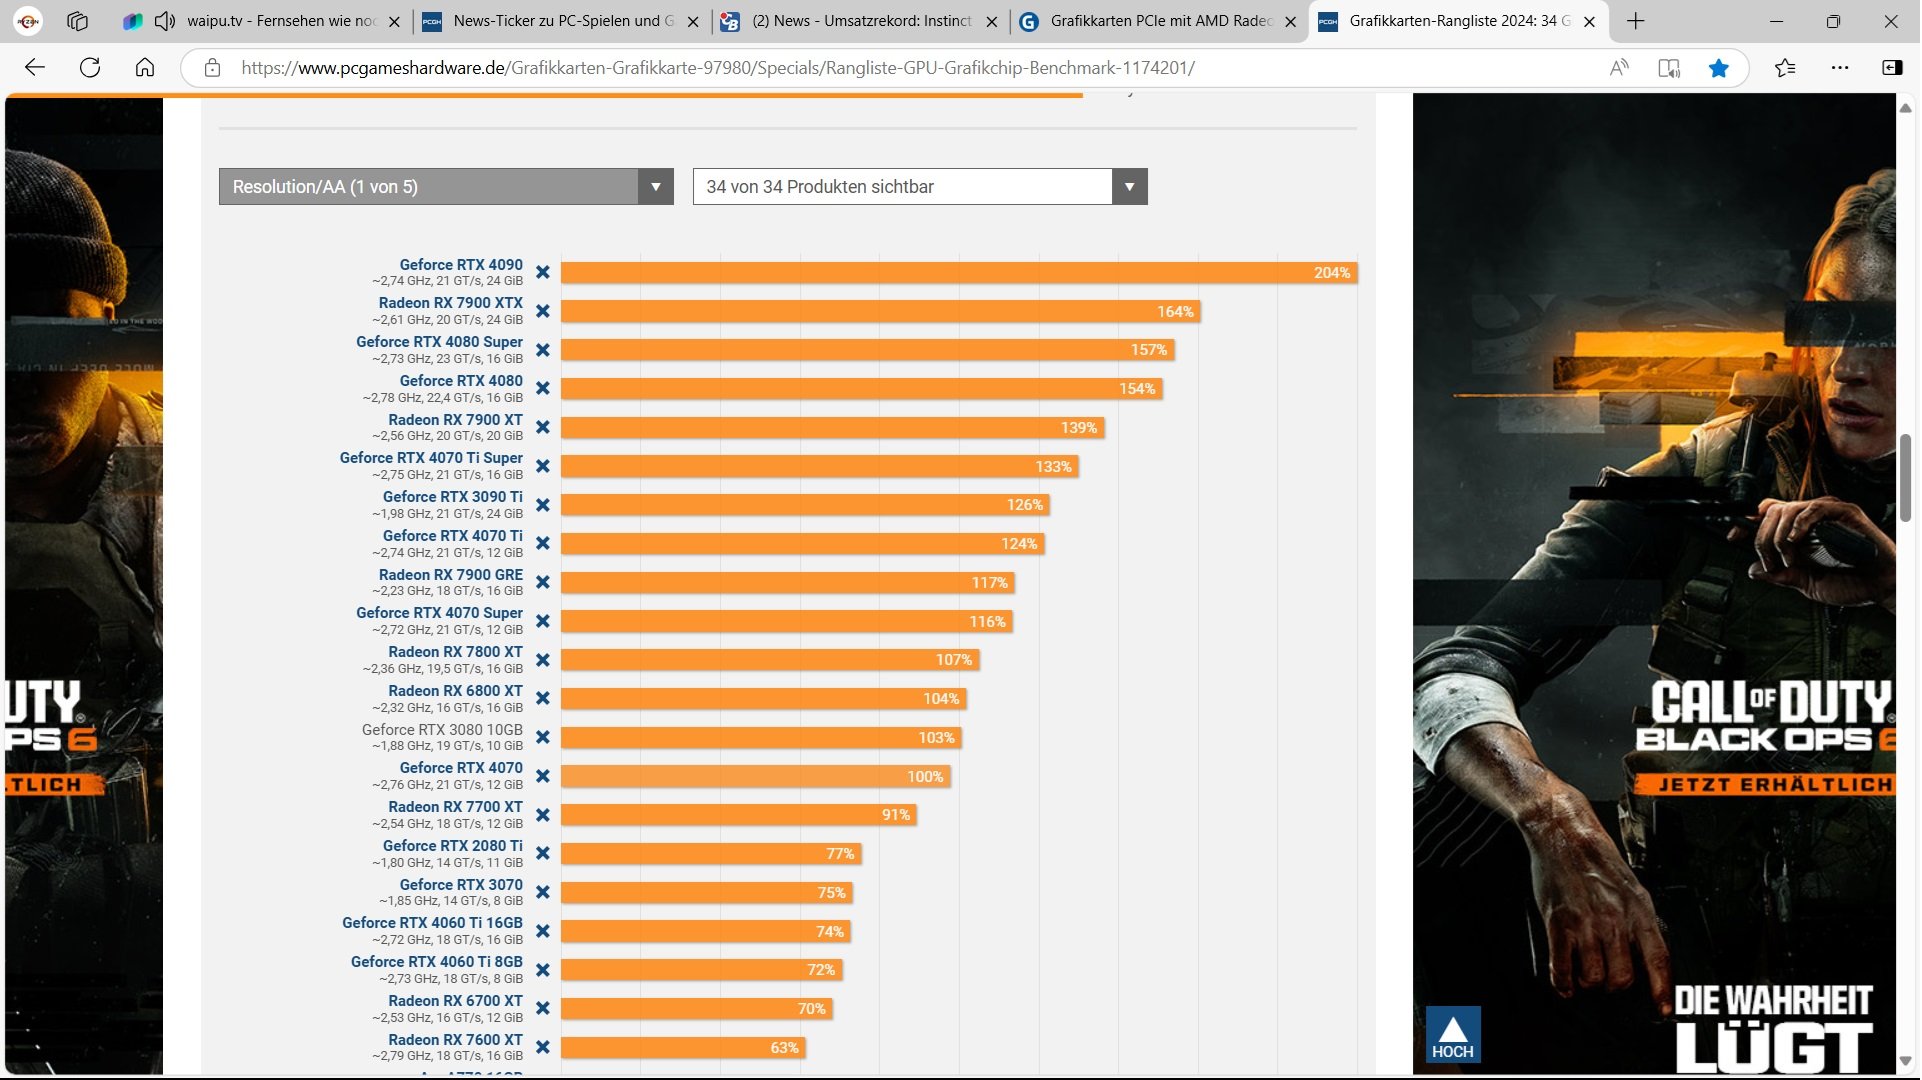Open the Geforce RTX 4070 Ti Super link
The width and height of the screenshot is (1922, 1080).
431,458
